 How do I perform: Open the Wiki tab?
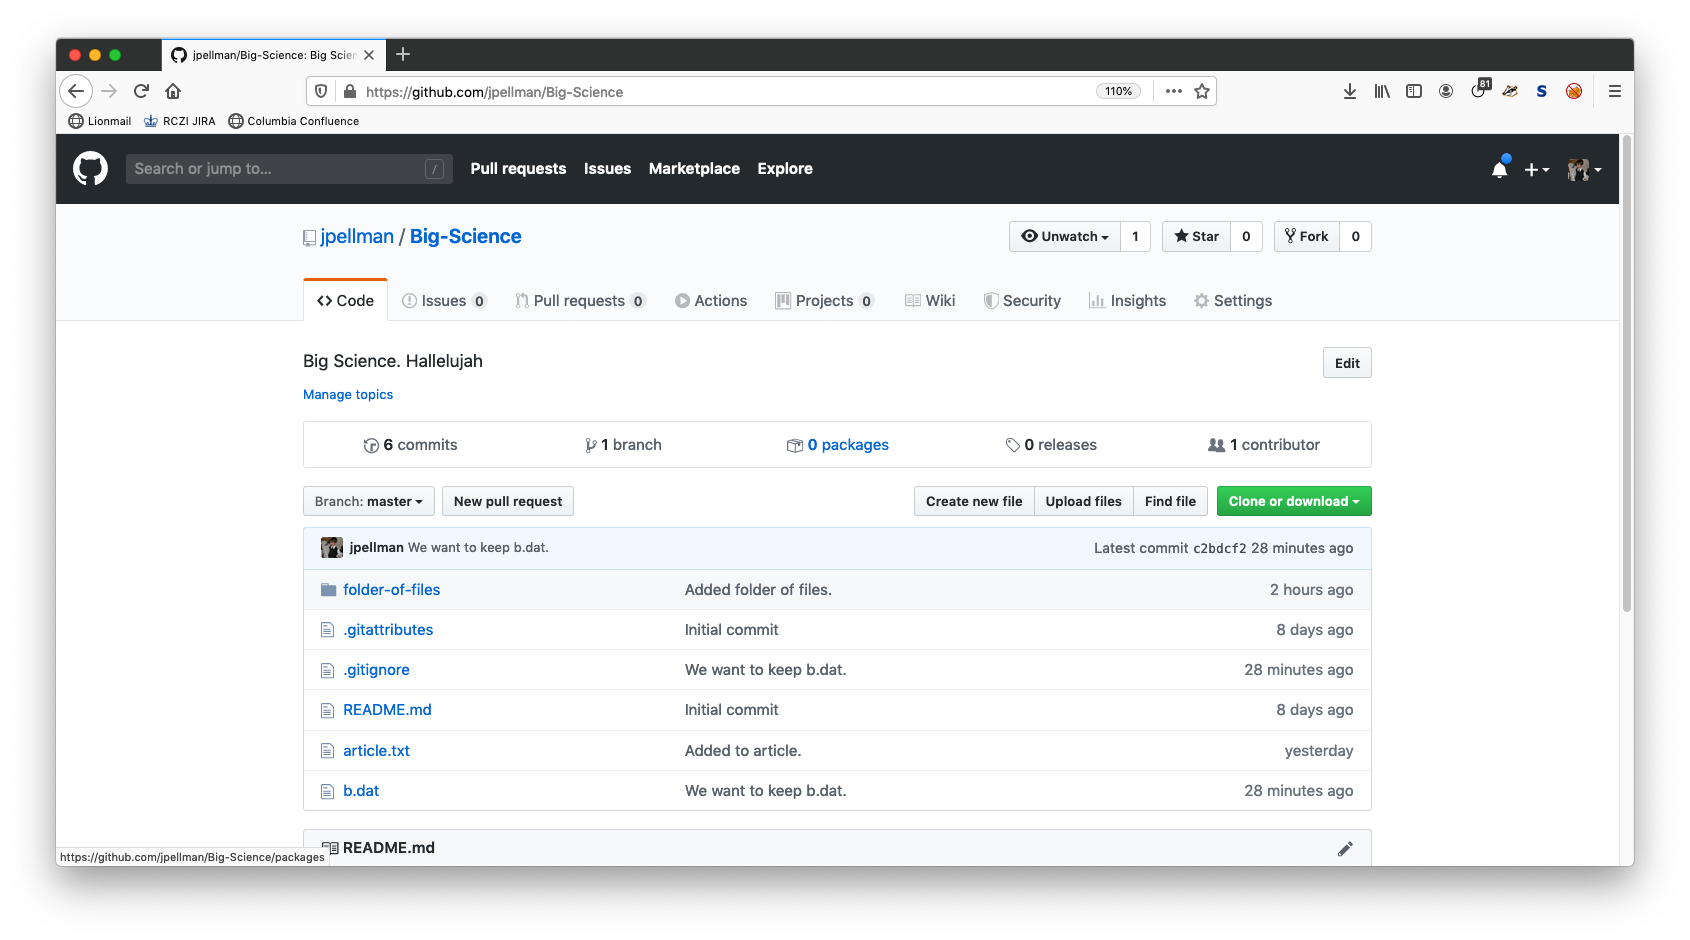(x=930, y=301)
